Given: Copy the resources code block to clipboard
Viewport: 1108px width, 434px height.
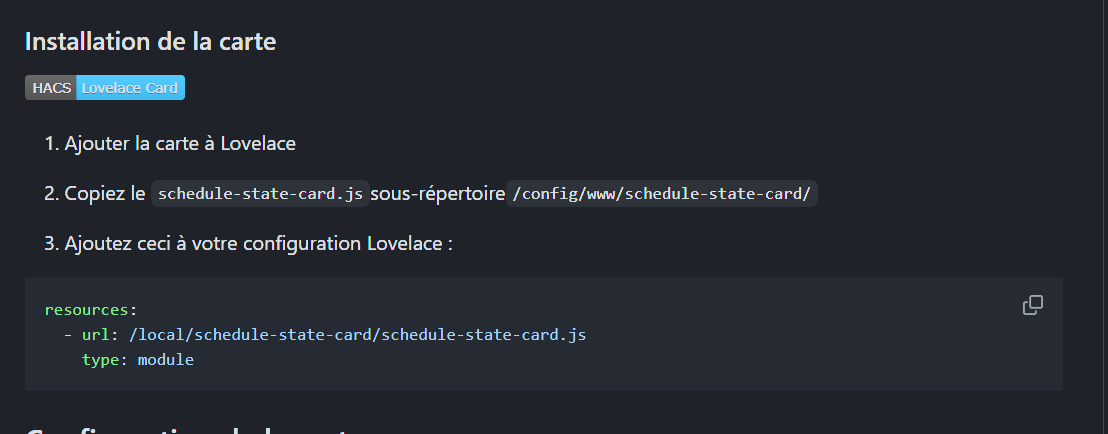Looking at the screenshot, I should pos(1033,305).
